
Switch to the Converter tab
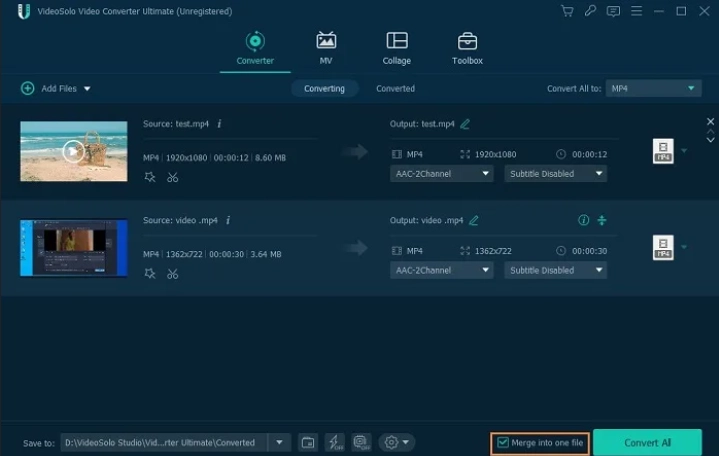255,48
